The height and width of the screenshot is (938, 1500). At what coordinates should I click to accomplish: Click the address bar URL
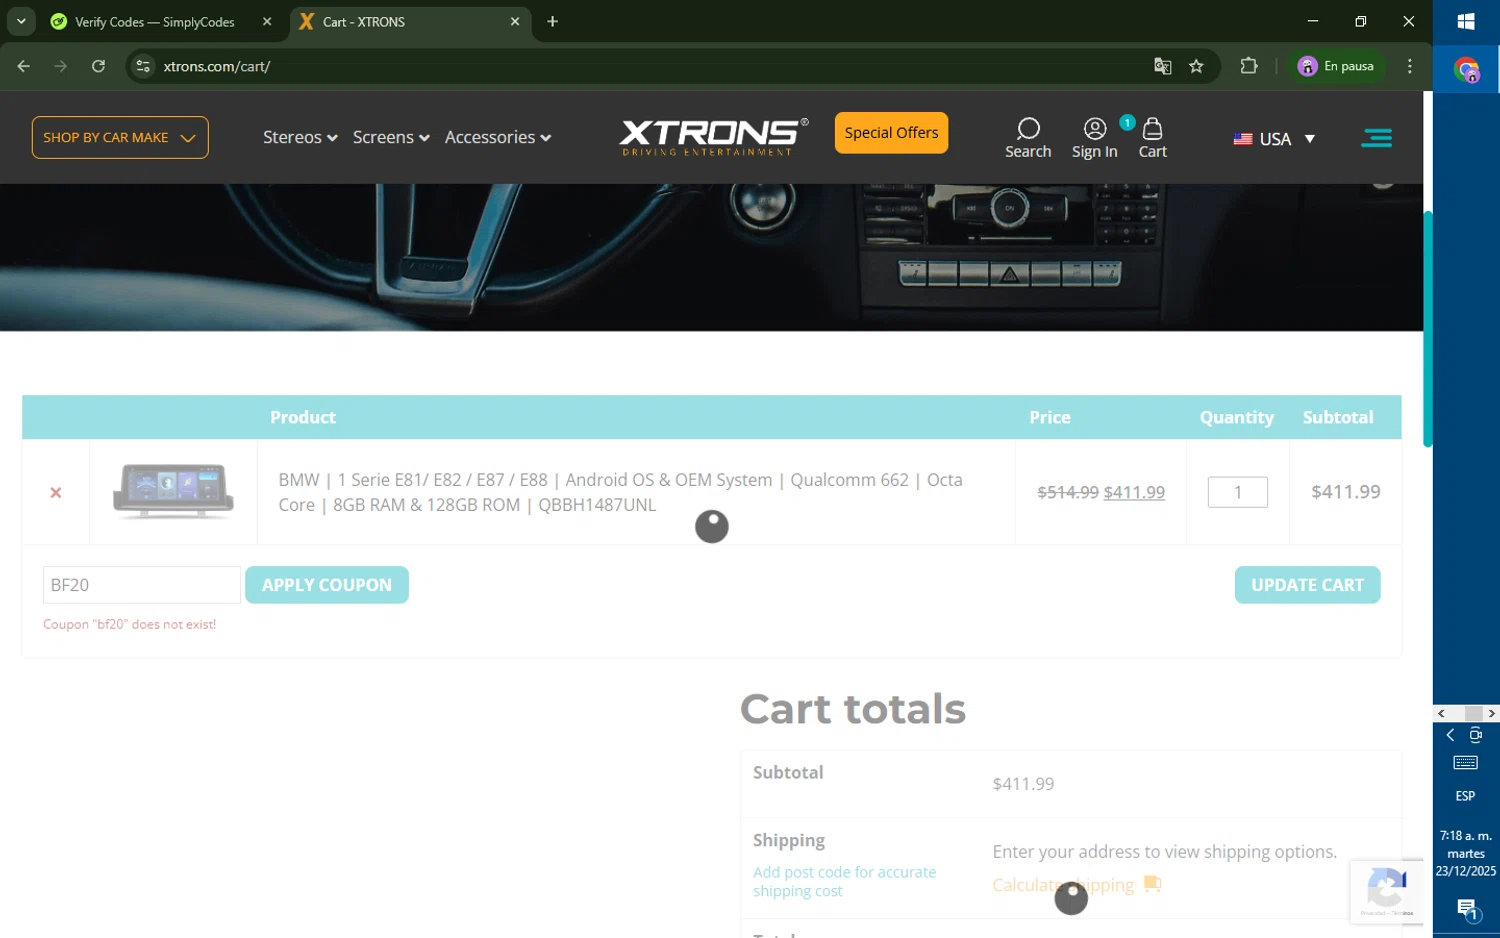(x=217, y=66)
